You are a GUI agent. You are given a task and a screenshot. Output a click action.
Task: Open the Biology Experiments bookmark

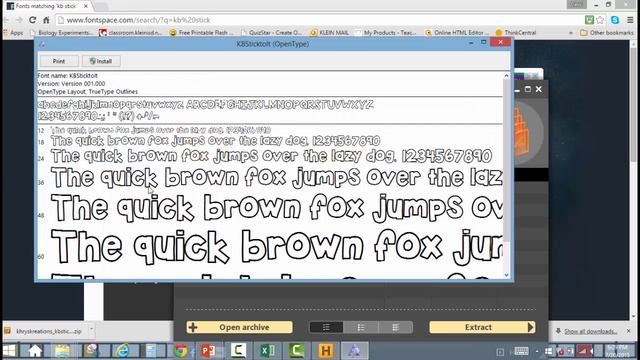pyautogui.click(x=61, y=33)
